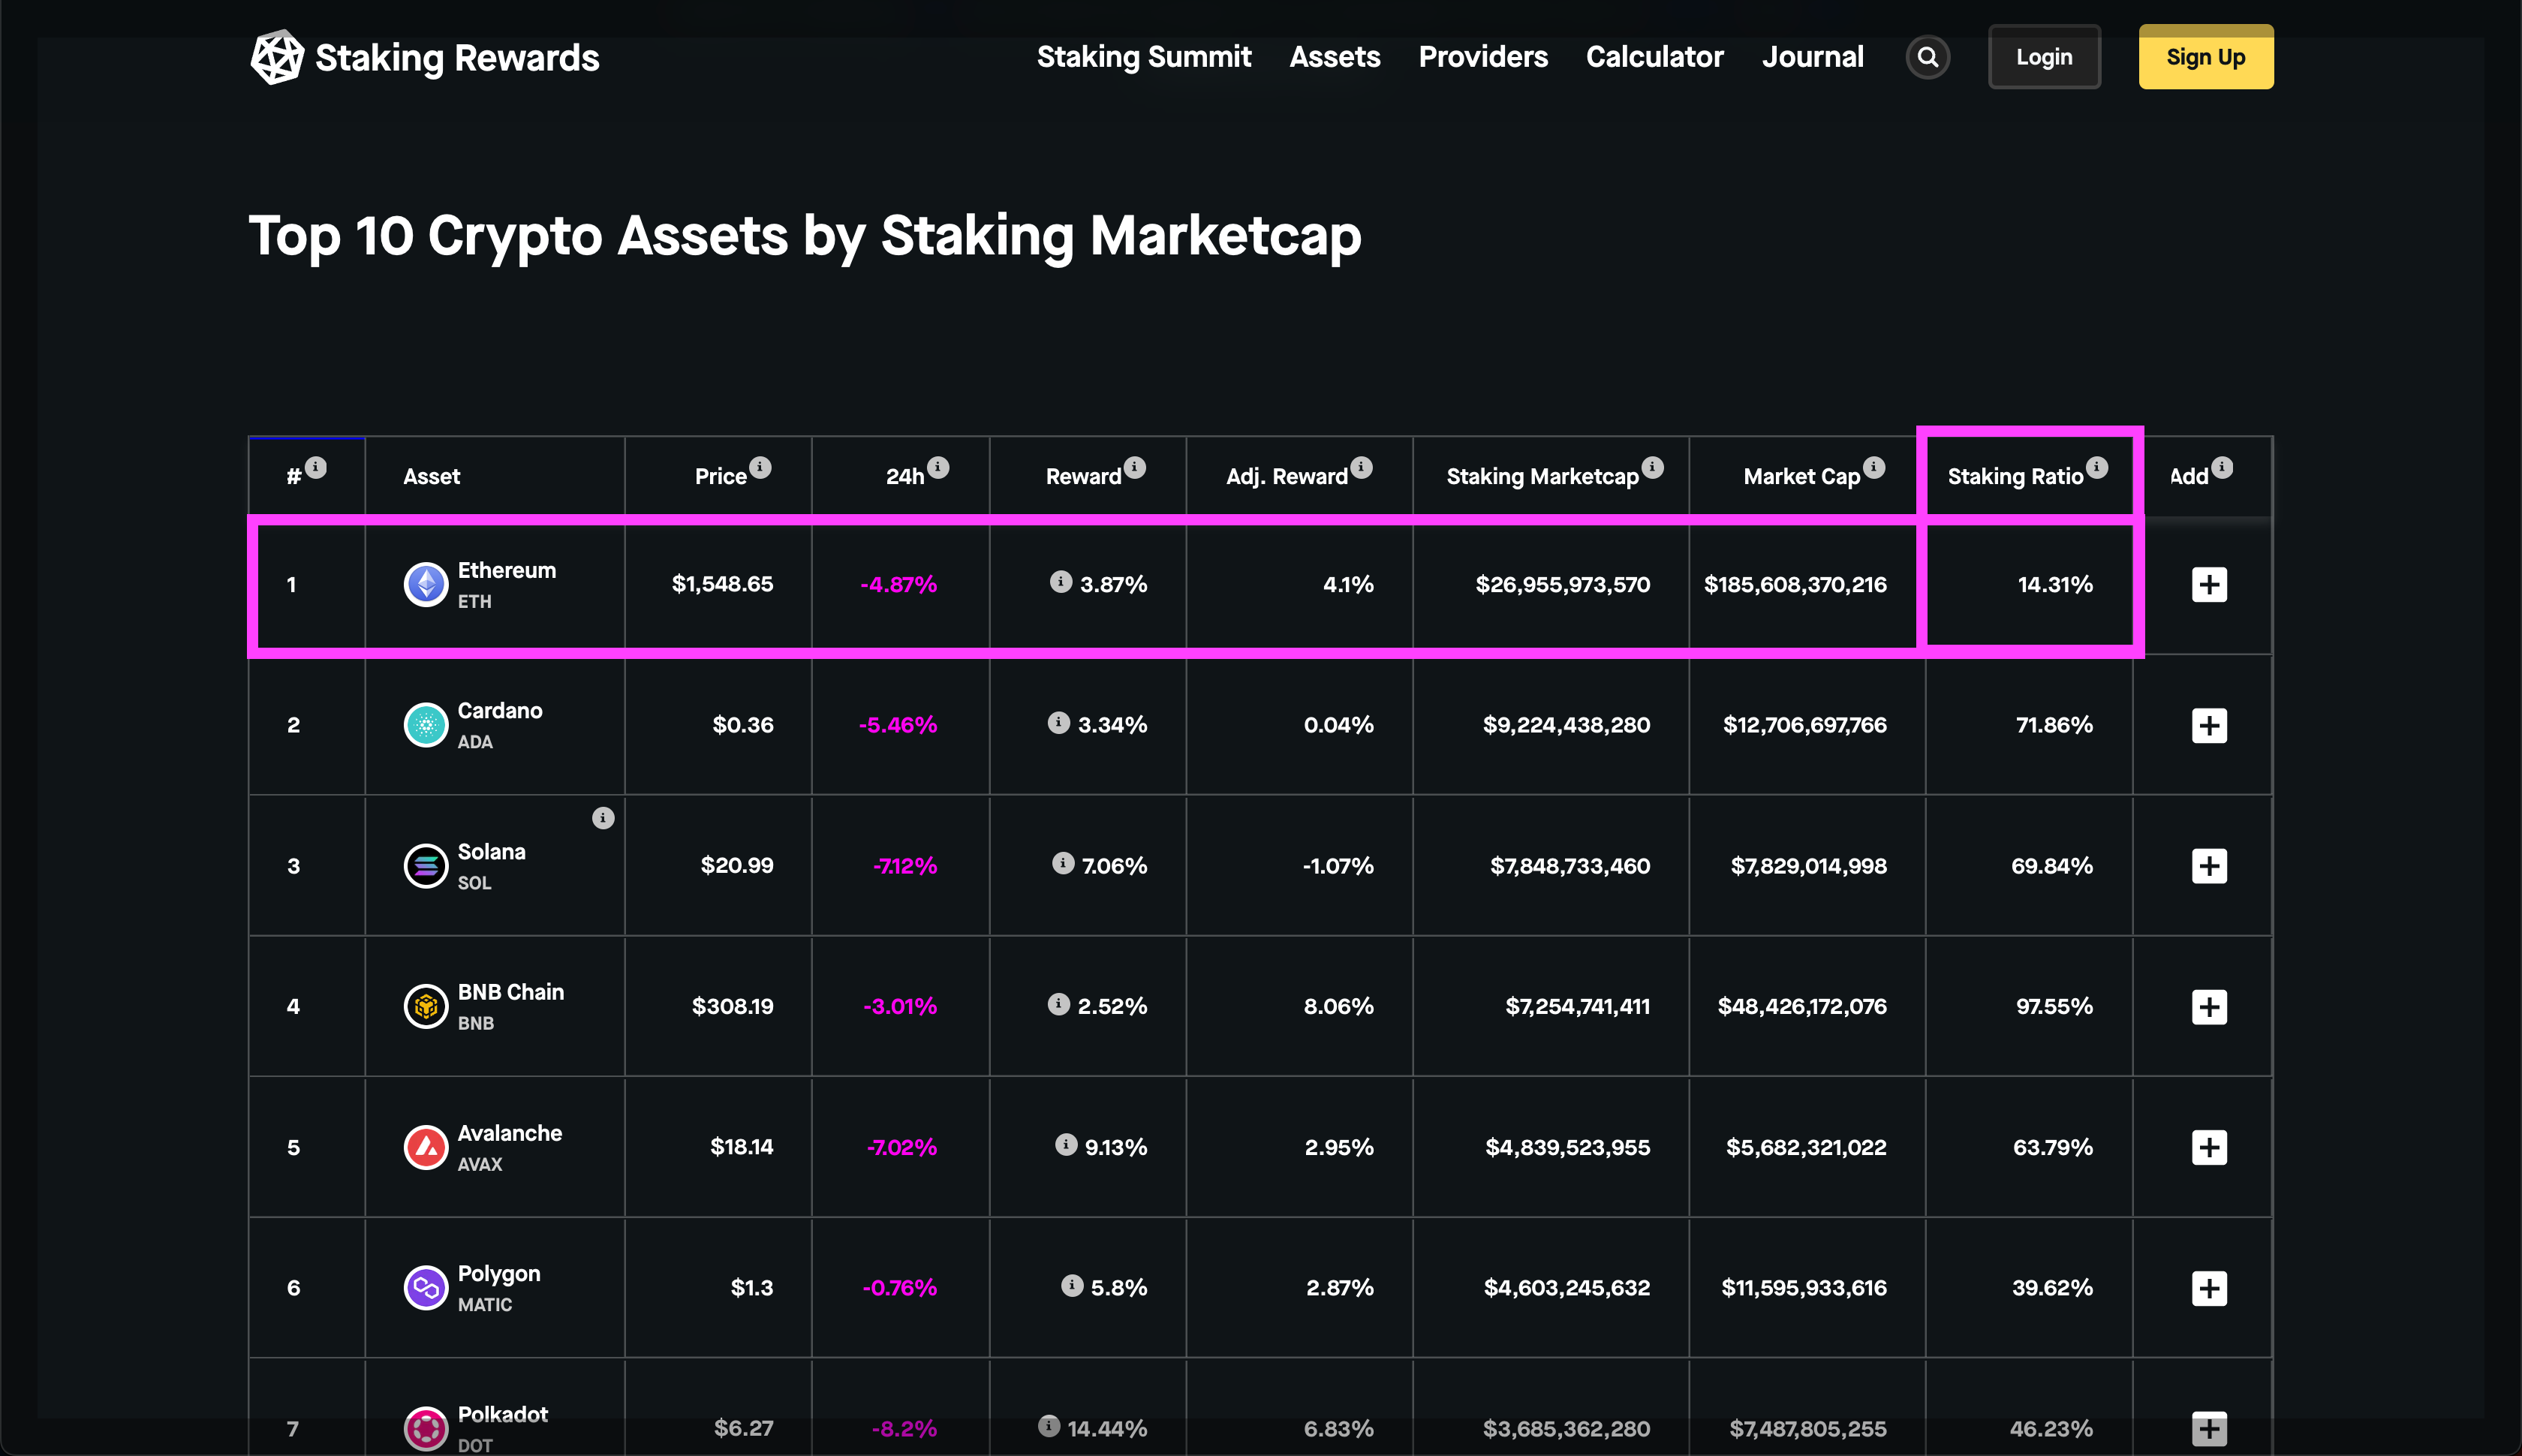Open the Polkadot asset name link

pyautogui.click(x=502, y=1414)
